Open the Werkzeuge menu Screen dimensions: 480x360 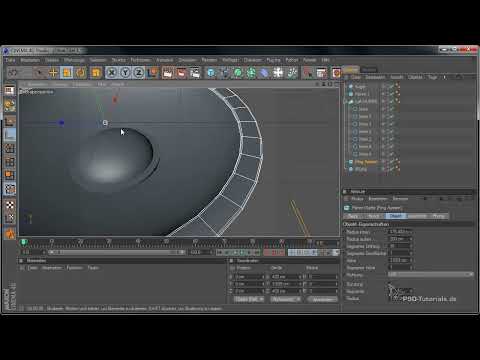[x=74, y=60]
